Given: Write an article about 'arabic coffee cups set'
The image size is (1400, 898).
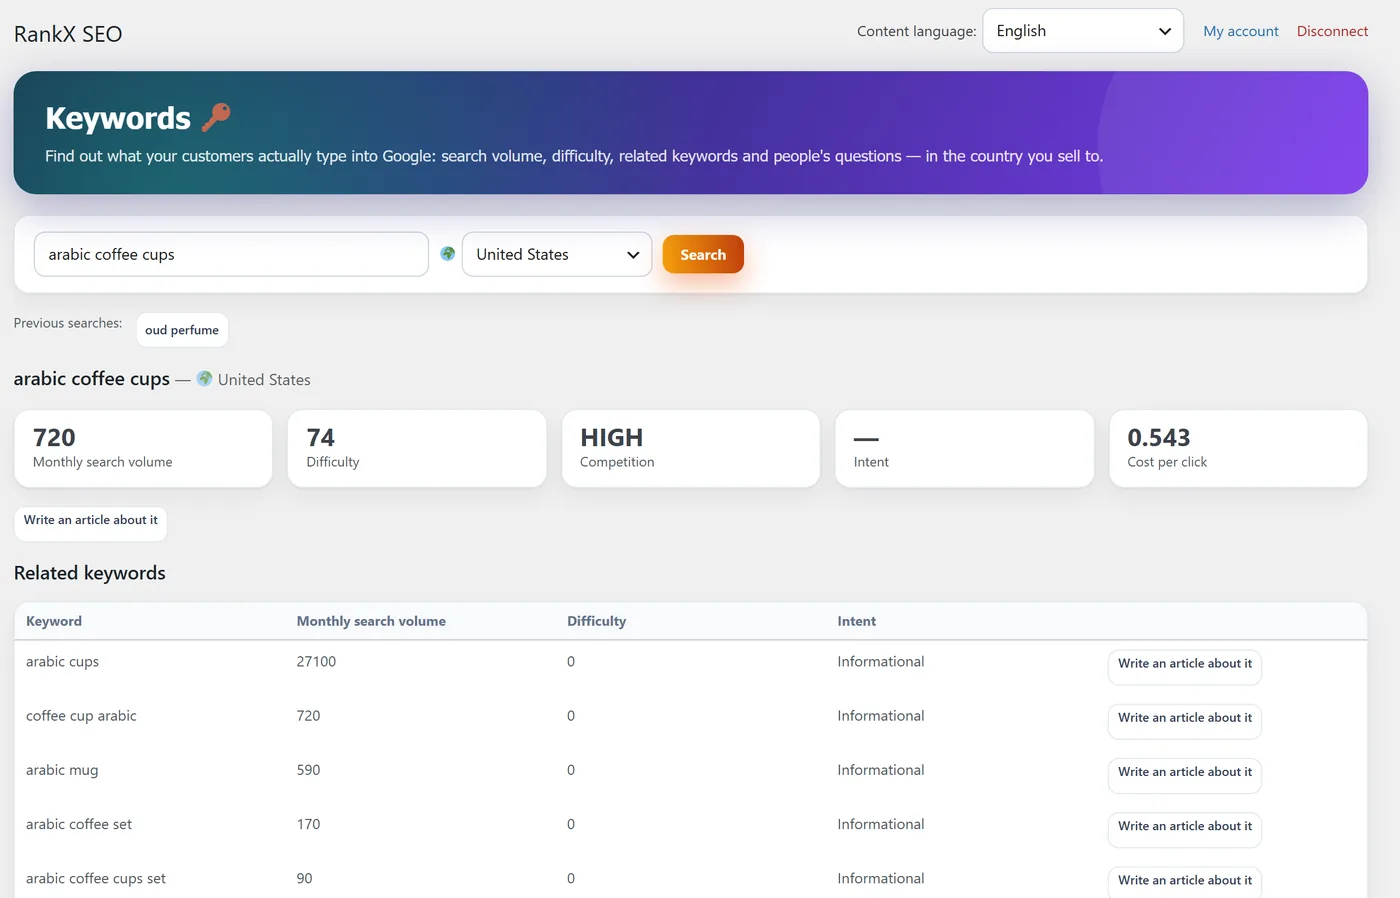Looking at the screenshot, I should [1185, 881].
